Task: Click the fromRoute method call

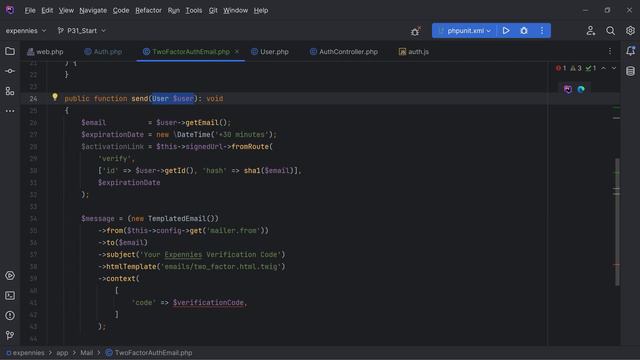Action: click(x=250, y=147)
